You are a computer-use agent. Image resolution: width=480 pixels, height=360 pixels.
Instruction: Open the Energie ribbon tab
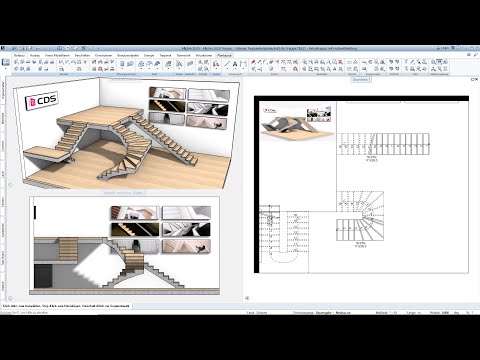(x=149, y=55)
